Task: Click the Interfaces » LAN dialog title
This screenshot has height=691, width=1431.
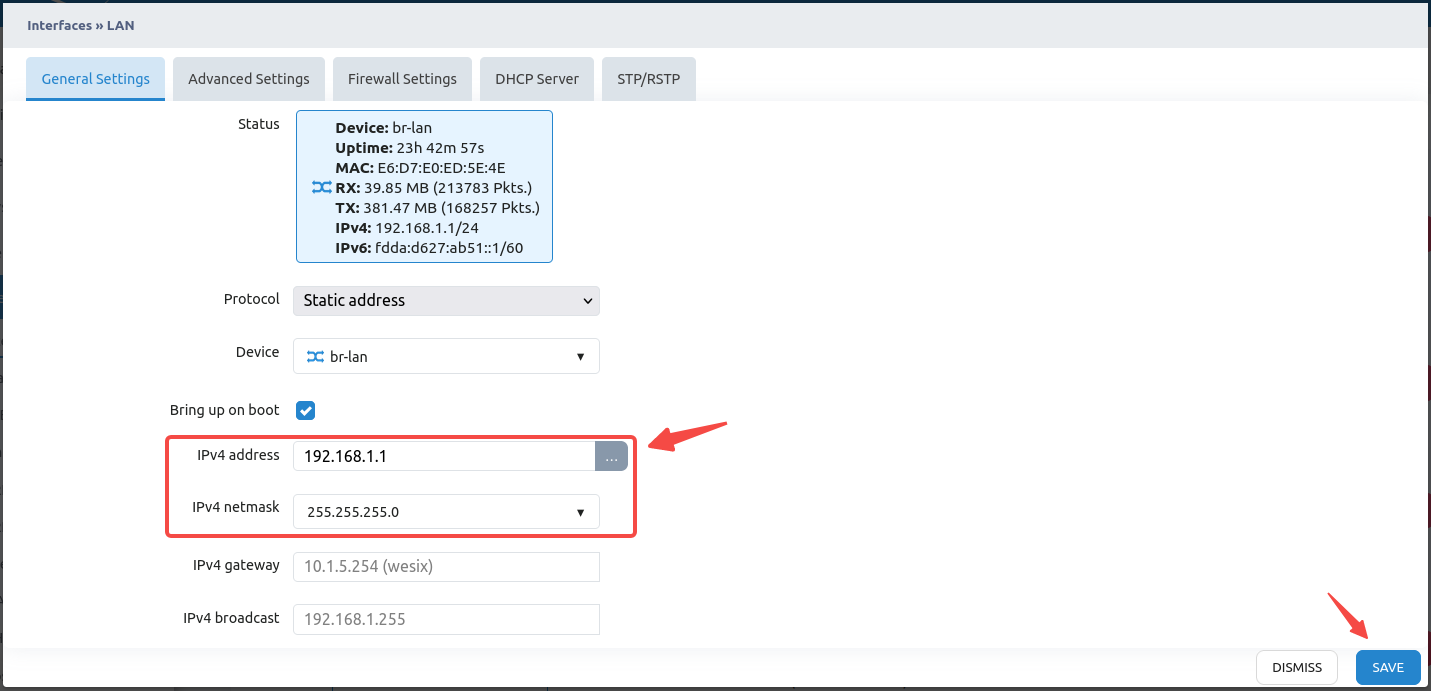Action: point(81,25)
